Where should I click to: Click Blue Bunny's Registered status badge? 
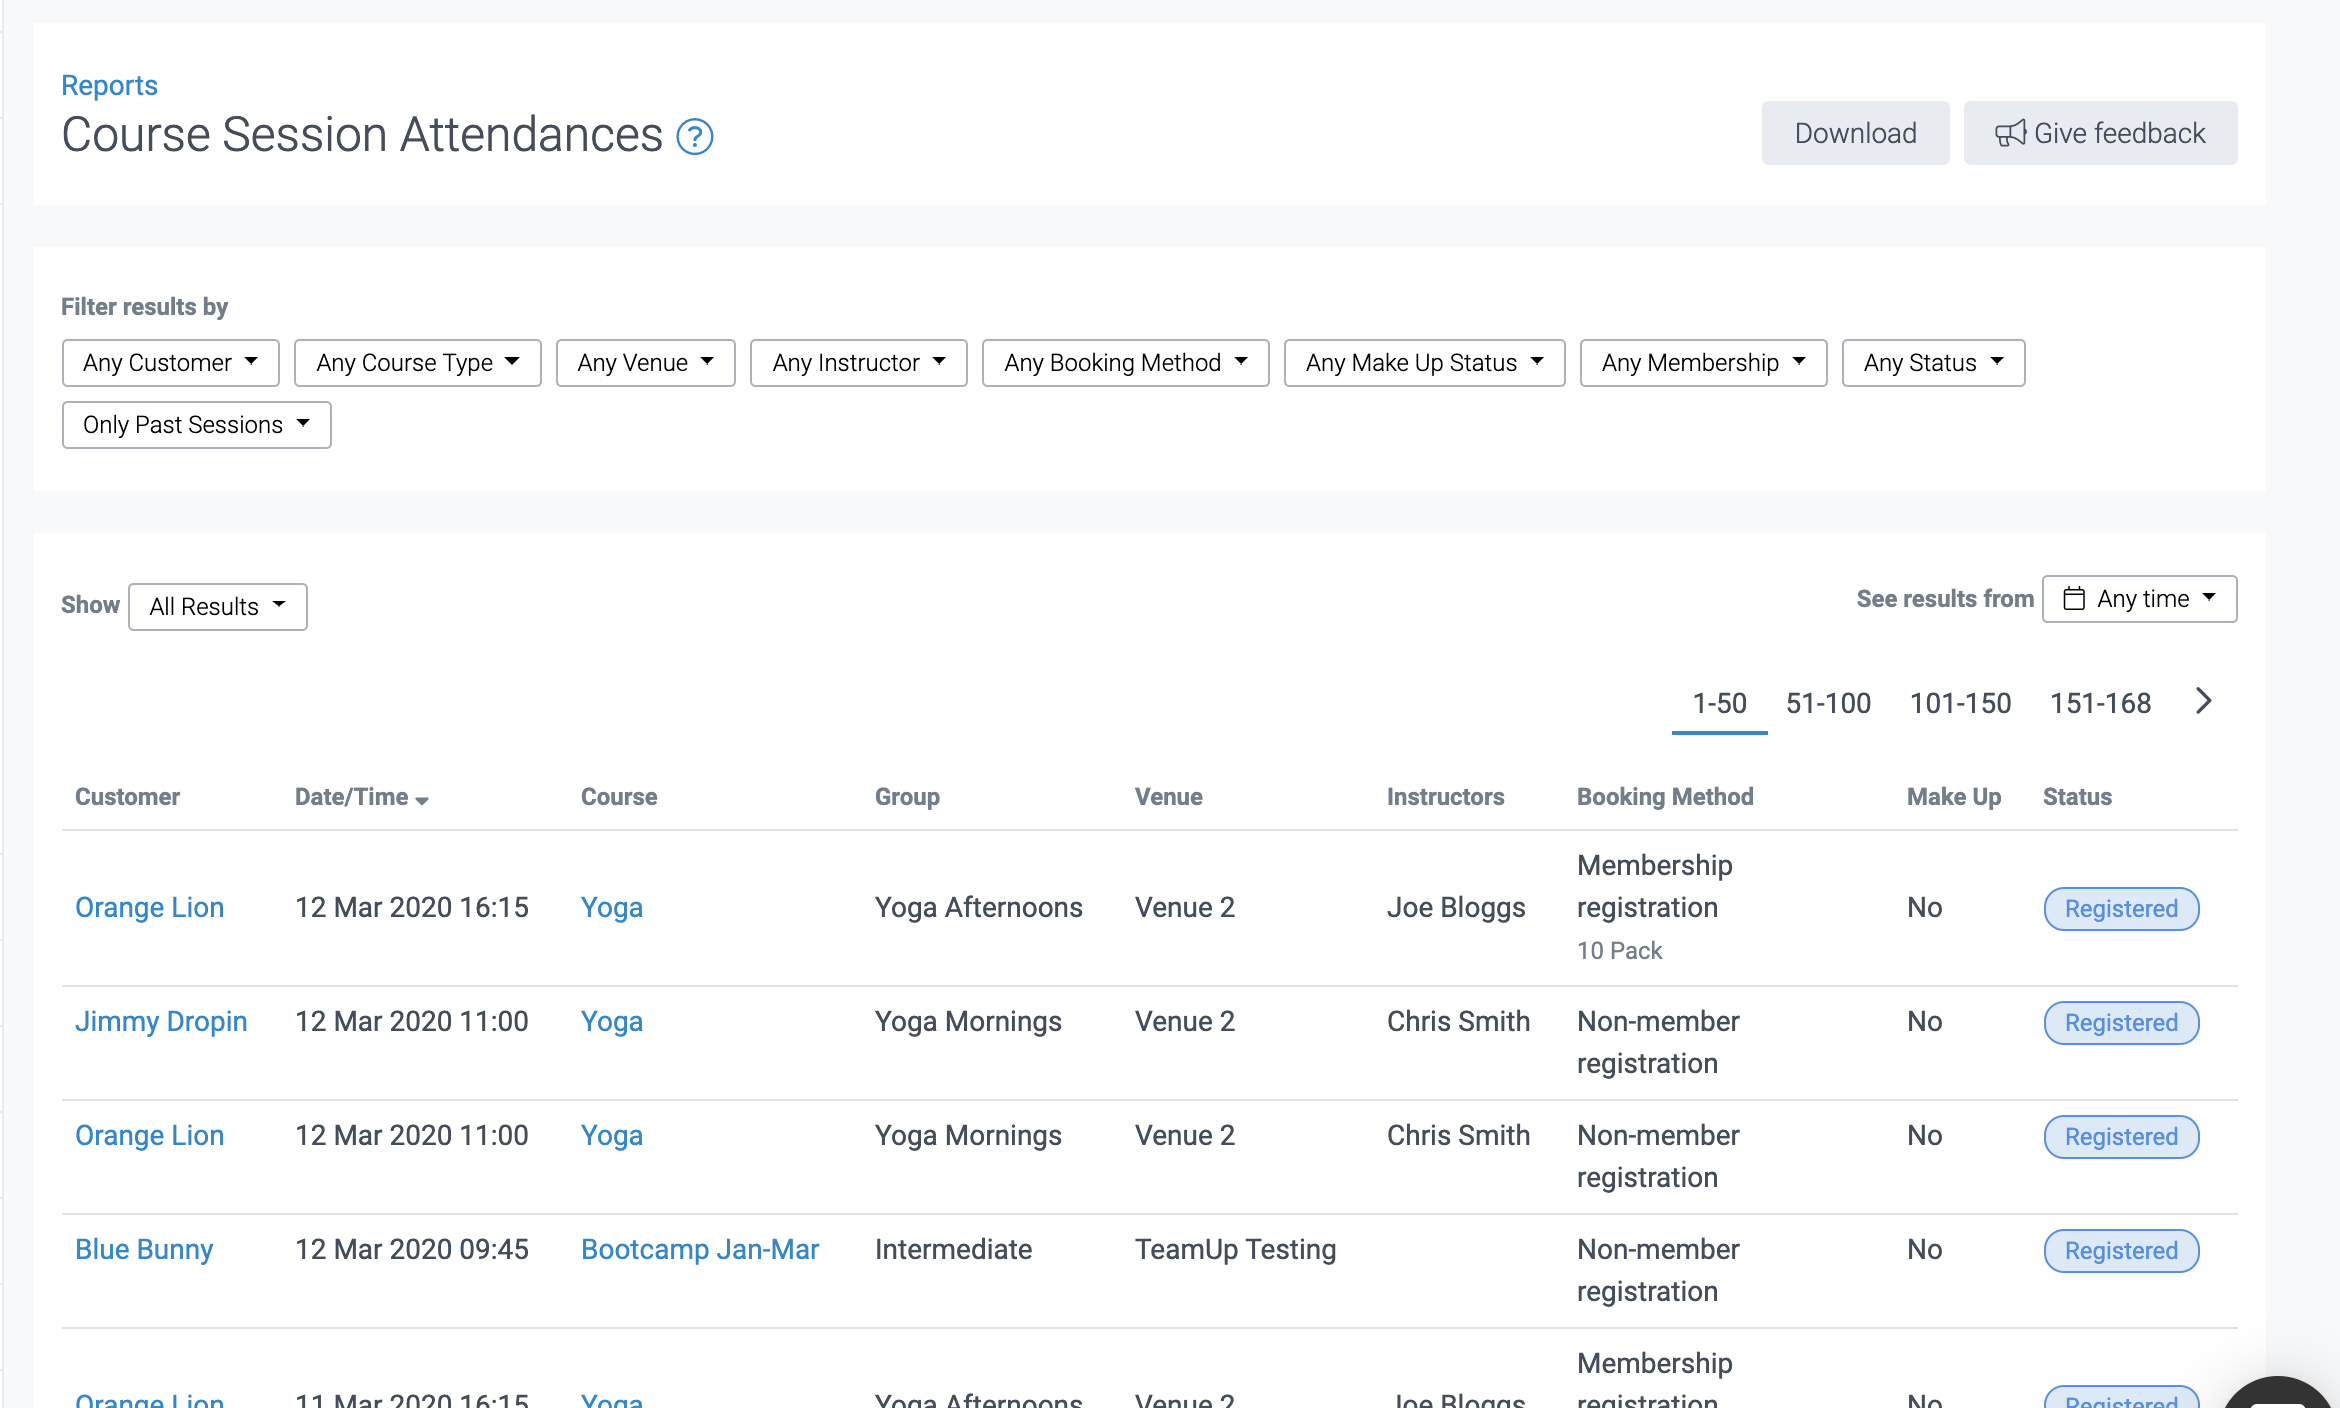click(2120, 1251)
